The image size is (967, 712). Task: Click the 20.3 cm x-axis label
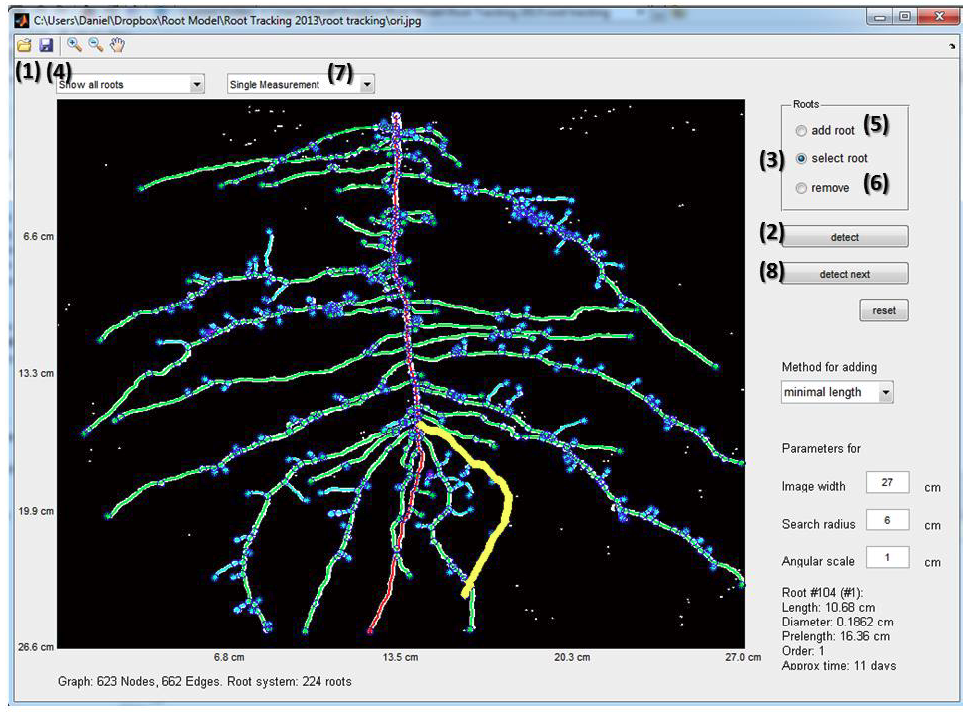[572, 657]
